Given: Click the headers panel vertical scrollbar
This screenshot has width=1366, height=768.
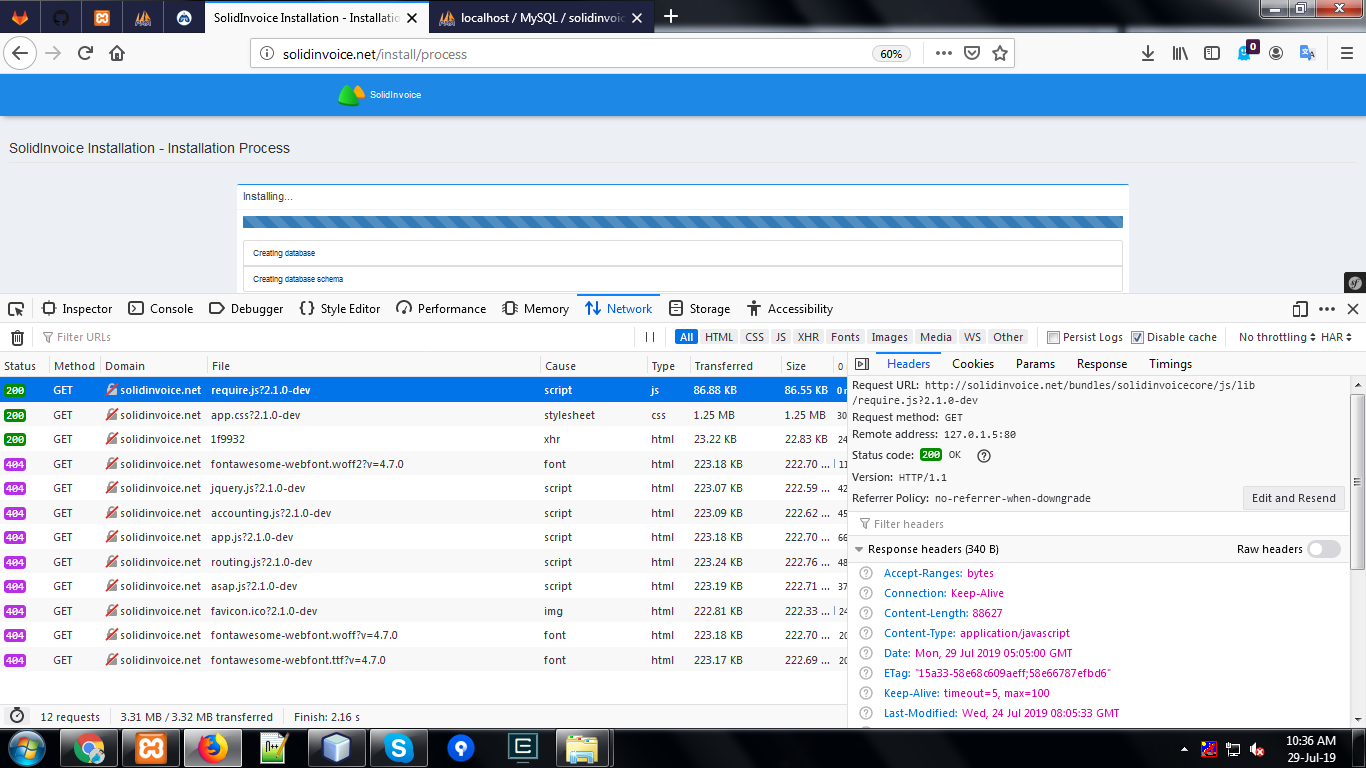Looking at the screenshot, I should (x=1357, y=480).
